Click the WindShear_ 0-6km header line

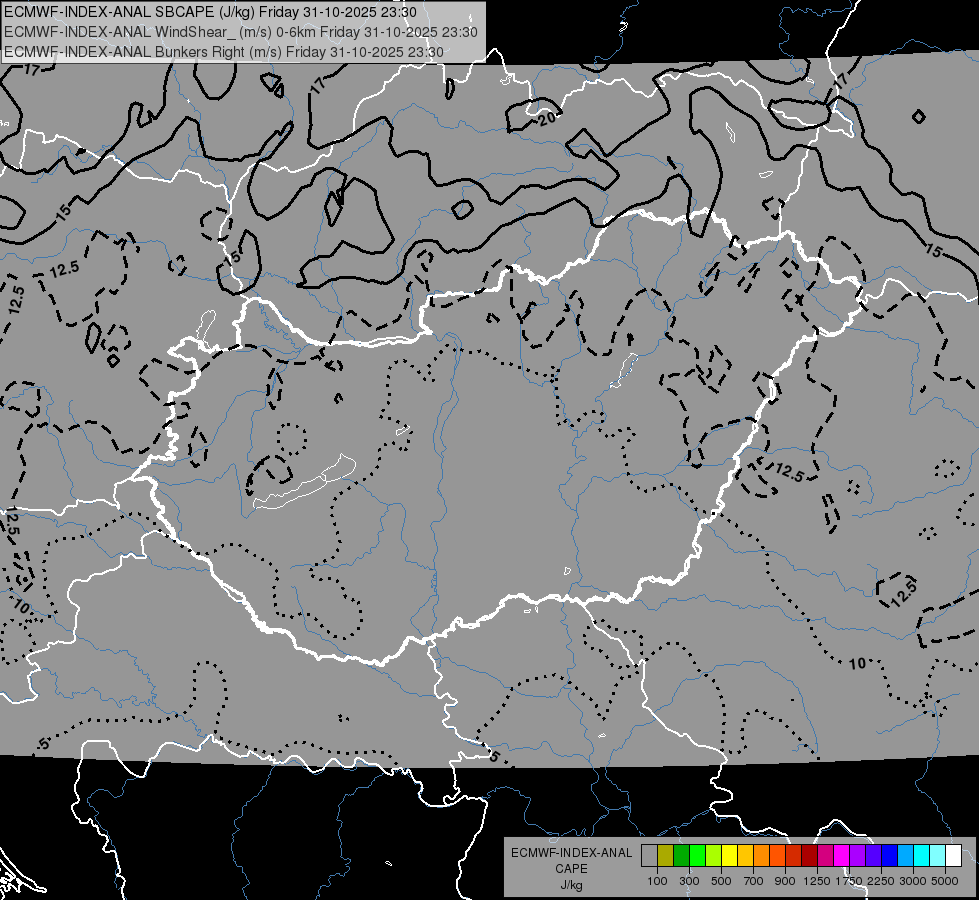pyautogui.click(x=241, y=32)
